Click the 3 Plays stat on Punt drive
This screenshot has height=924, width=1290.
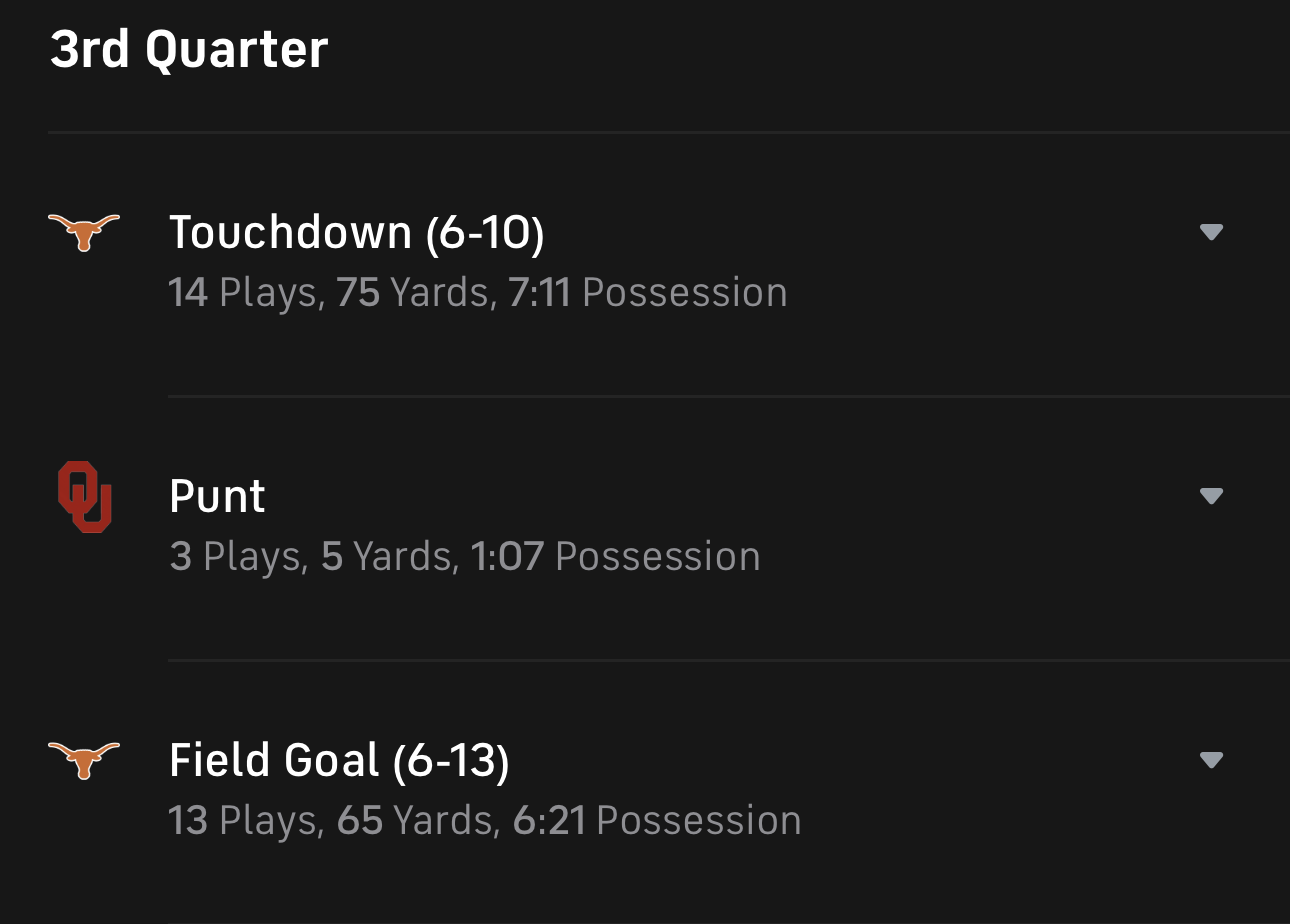(x=236, y=557)
